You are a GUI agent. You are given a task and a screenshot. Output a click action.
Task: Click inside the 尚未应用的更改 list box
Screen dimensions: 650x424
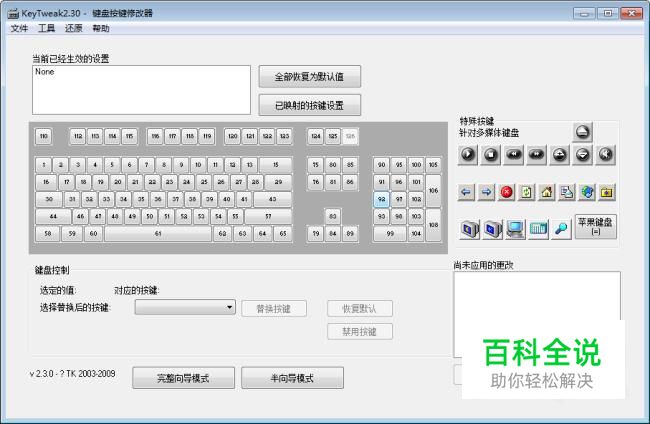[x=537, y=314]
